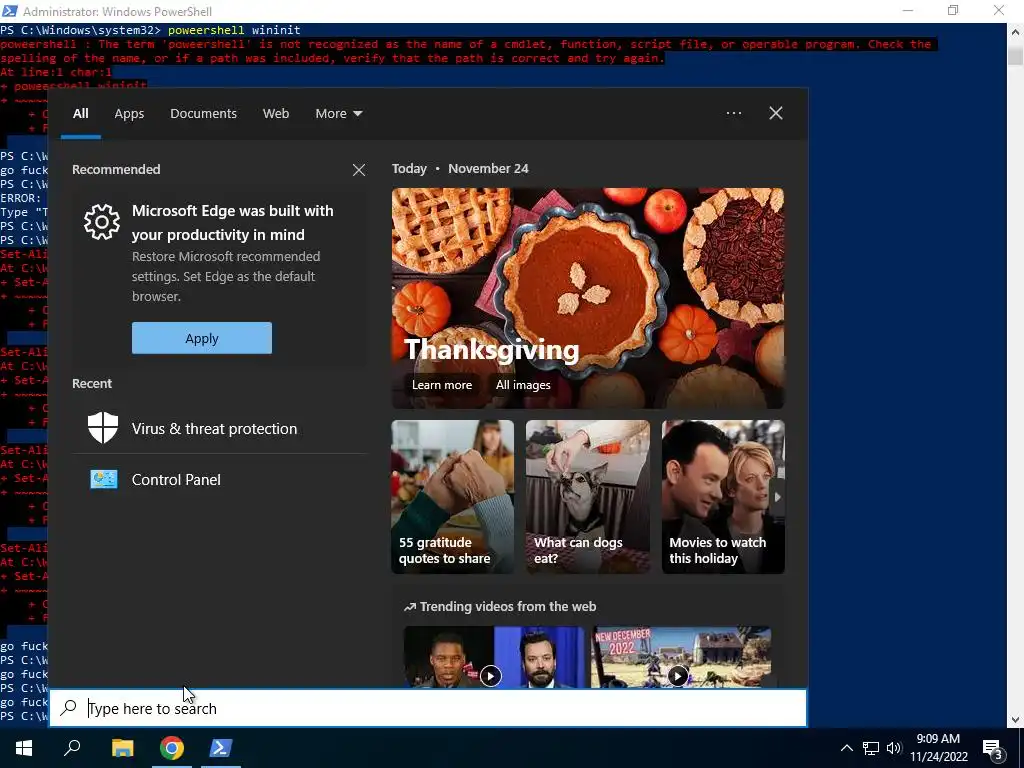The image size is (1024, 768).
Task: Advance the cards with the right arrow
Action: pyautogui.click(x=777, y=497)
